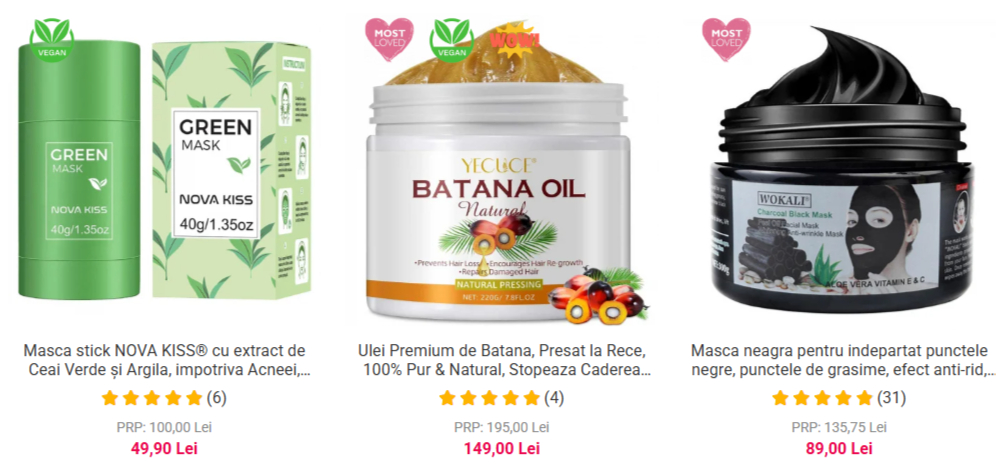View the 6 reviews of Green Mask
This screenshot has width=996, height=475.
(216, 398)
